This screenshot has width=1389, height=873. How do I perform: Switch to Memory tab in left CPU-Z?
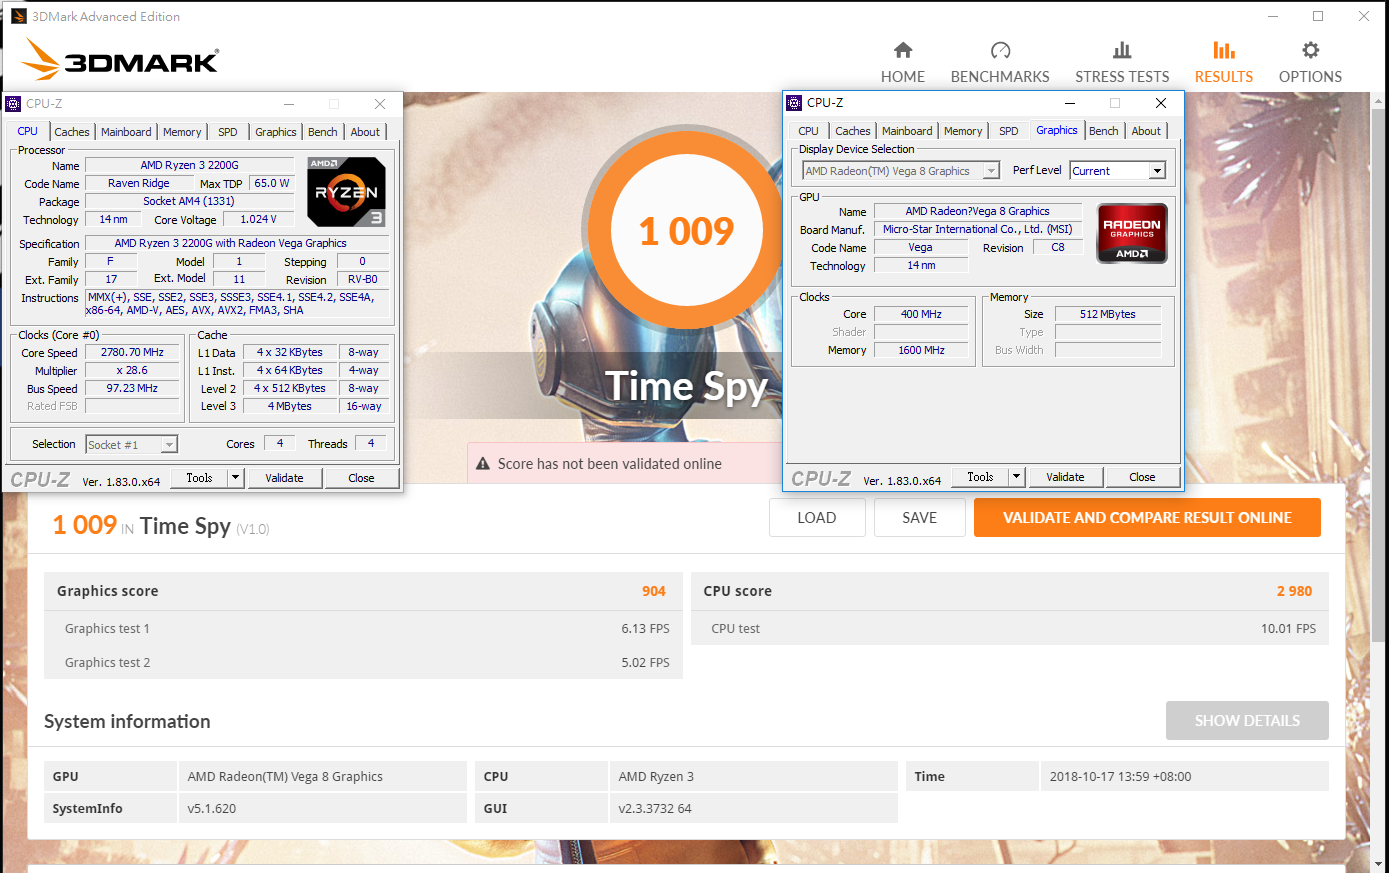(x=182, y=132)
